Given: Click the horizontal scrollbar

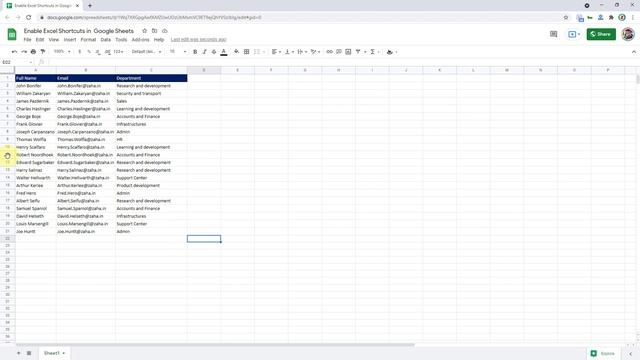Looking at the screenshot, I should [215, 345].
